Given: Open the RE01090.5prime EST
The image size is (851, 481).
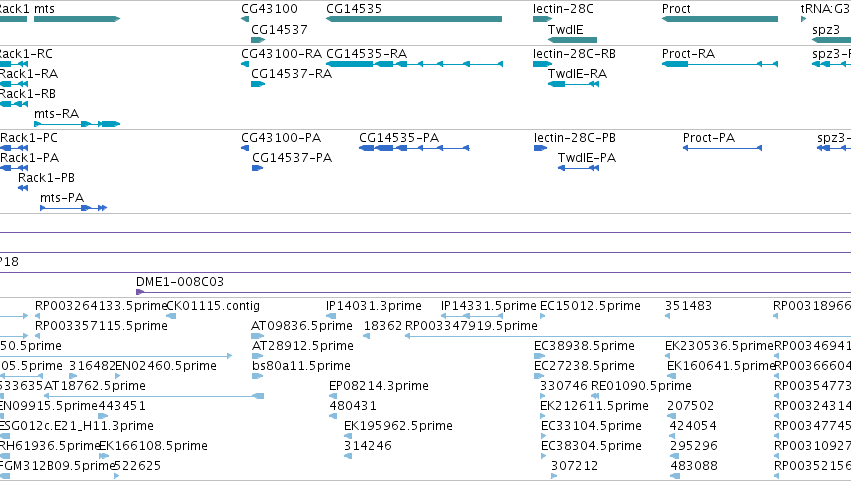Looking at the screenshot, I should coord(595,396).
